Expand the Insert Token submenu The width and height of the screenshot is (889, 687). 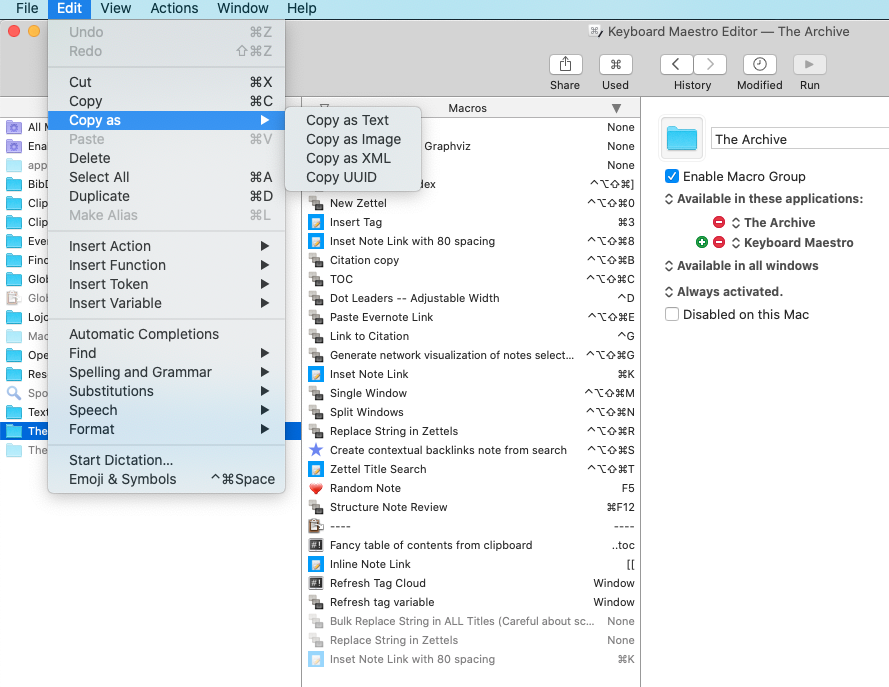coord(166,284)
